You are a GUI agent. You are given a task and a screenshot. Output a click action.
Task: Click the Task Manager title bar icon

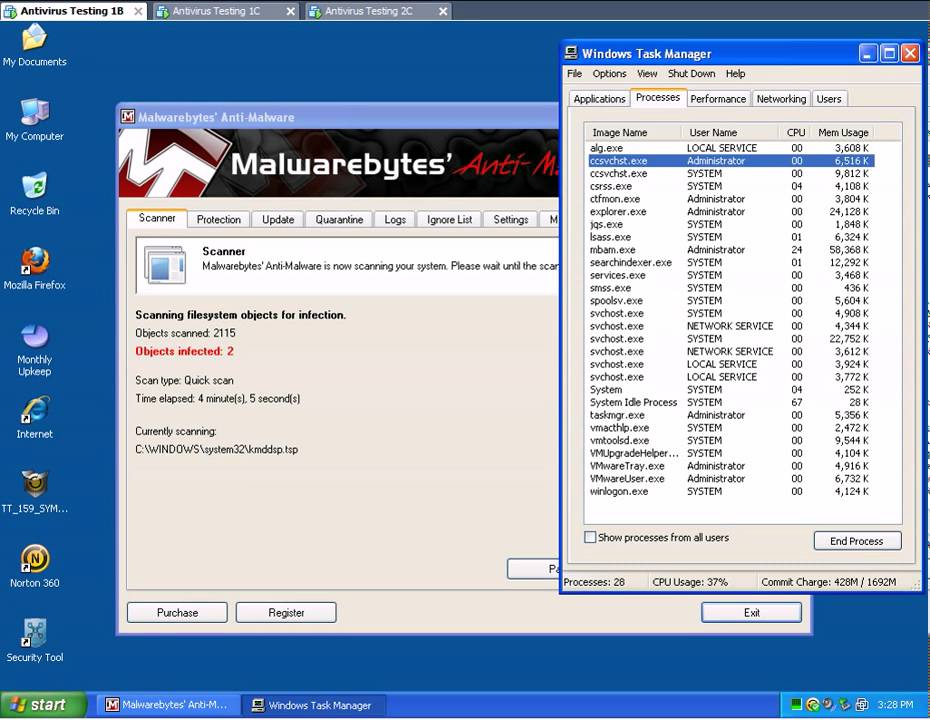tap(571, 53)
